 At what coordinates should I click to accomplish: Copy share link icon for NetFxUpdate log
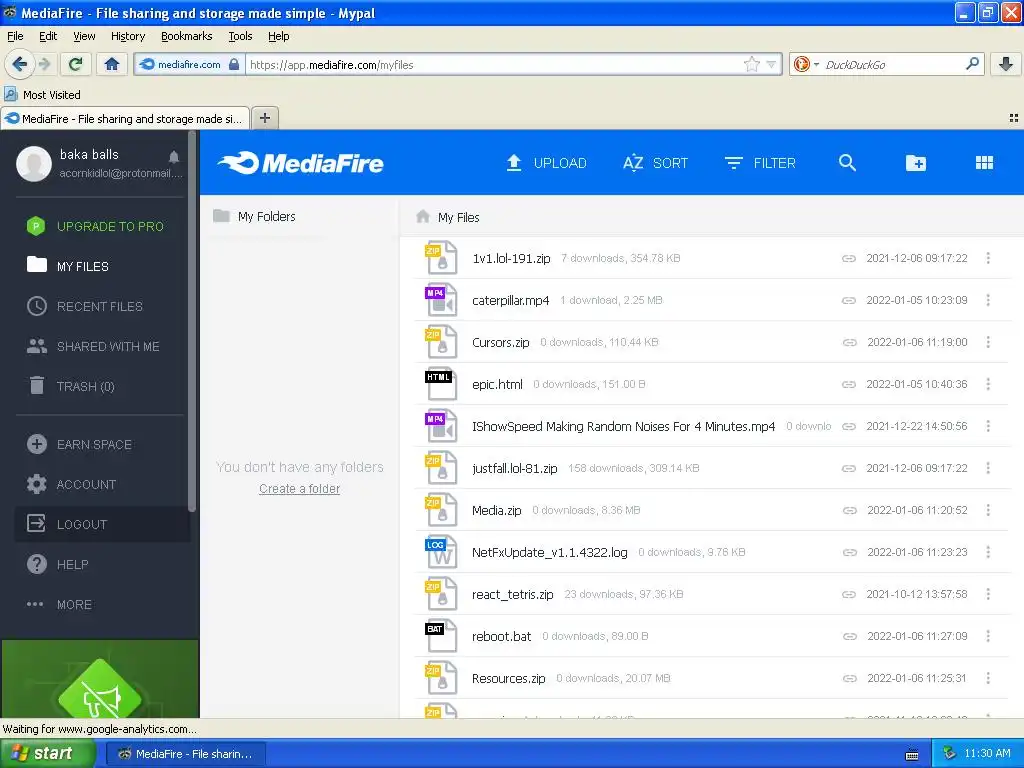[x=848, y=552]
